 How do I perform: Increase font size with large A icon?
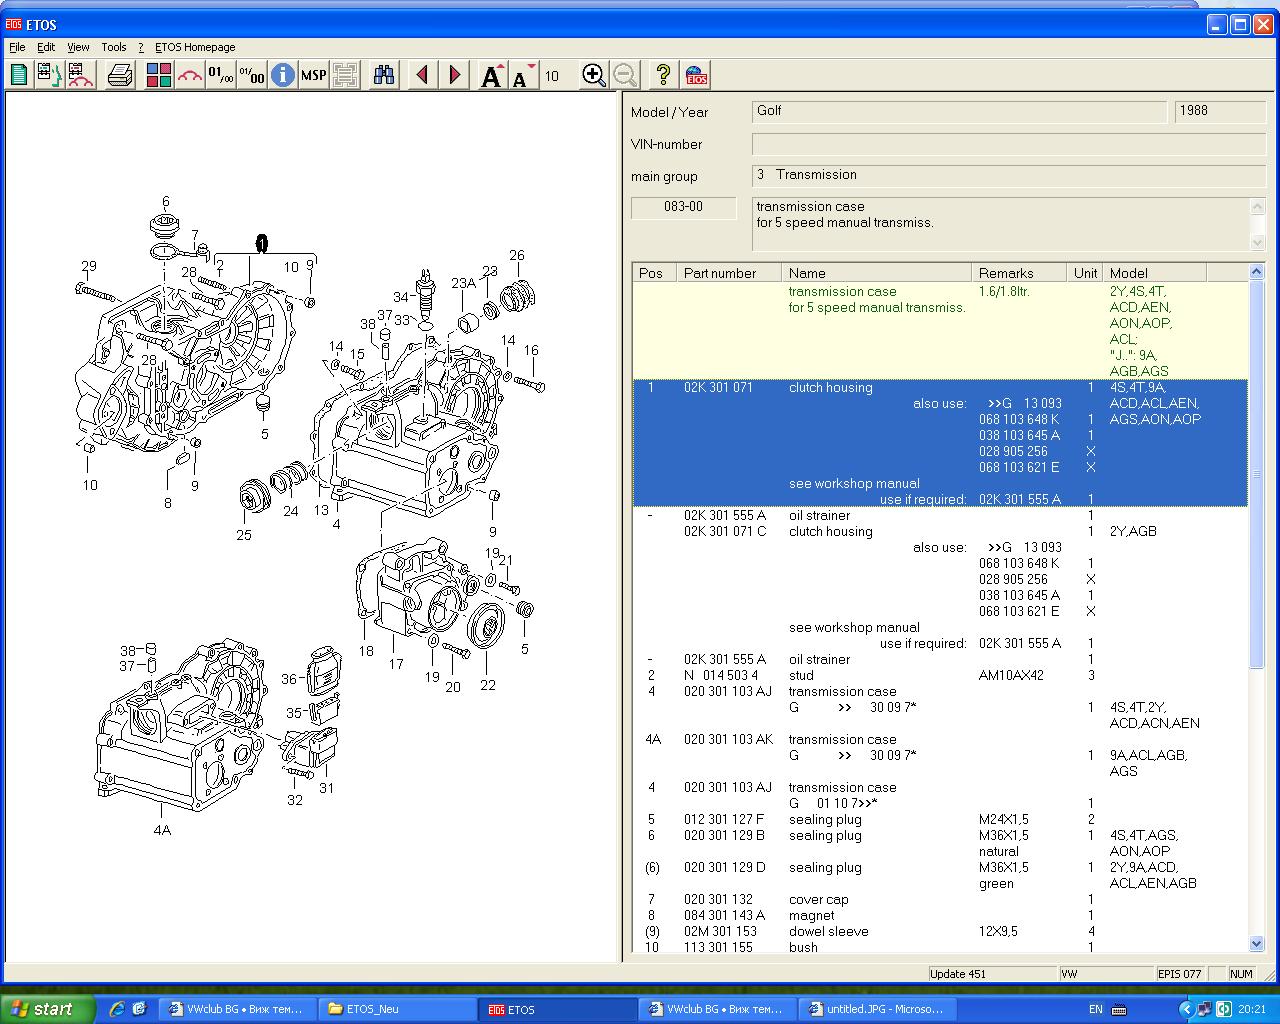tap(491, 75)
